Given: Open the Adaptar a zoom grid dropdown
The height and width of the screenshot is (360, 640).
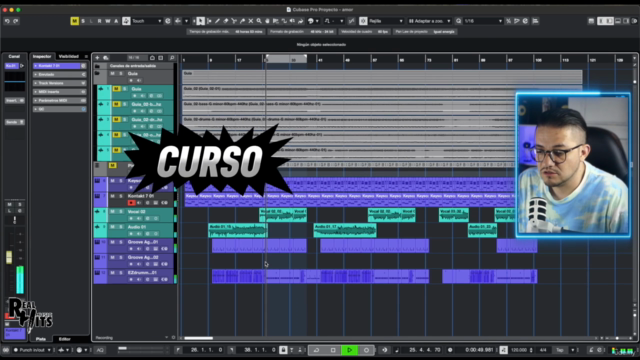Looking at the screenshot, I should pos(429,21).
